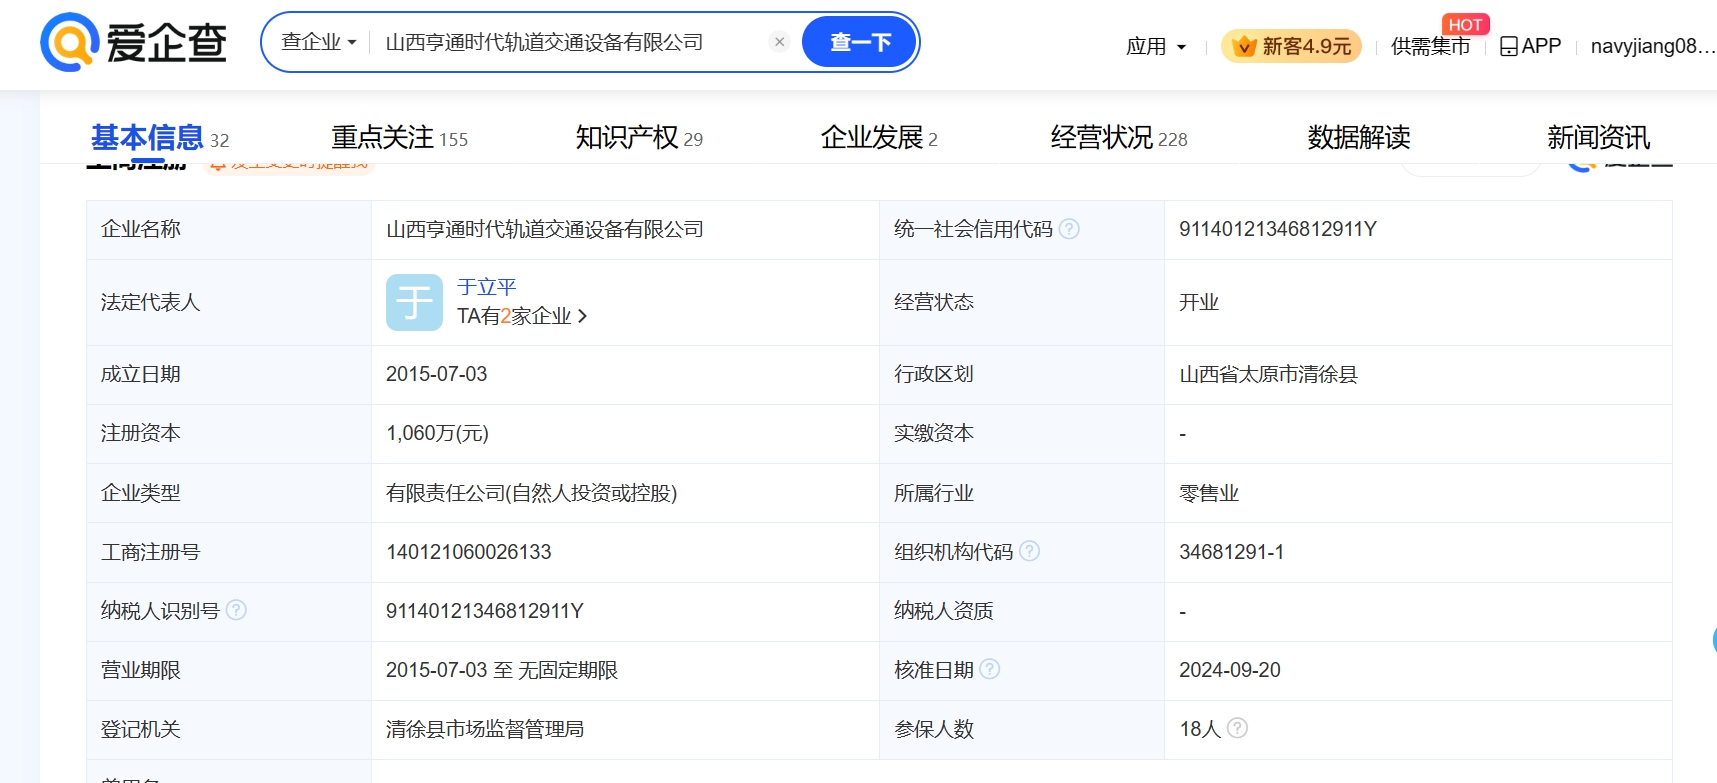Open the 供需集市 link
Screen dimensions: 1717x783
(1431, 46)
